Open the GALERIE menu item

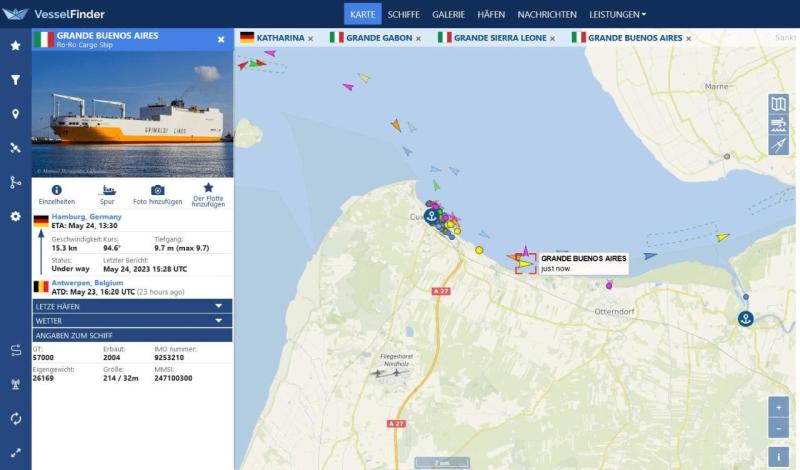tap(448, 14)
